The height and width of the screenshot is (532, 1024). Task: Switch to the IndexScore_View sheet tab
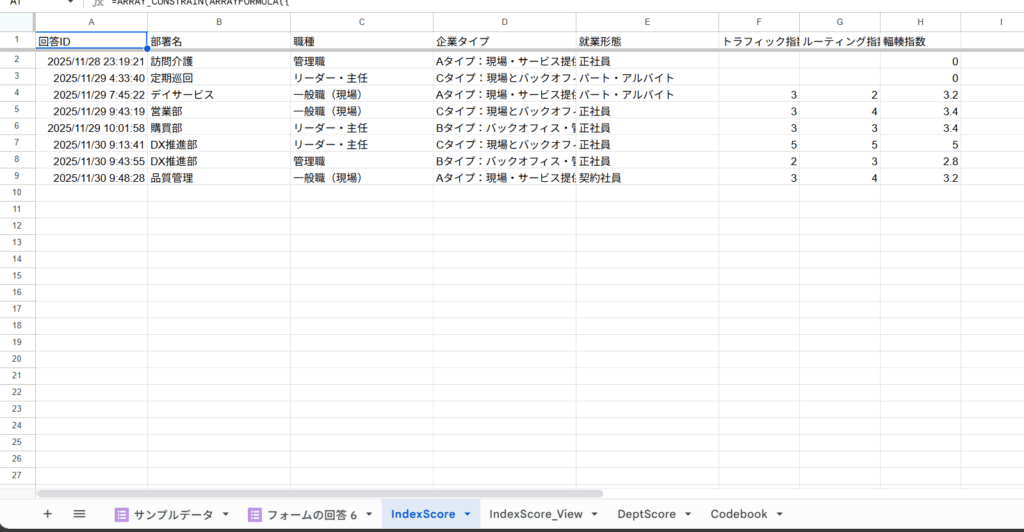(535, 514)
